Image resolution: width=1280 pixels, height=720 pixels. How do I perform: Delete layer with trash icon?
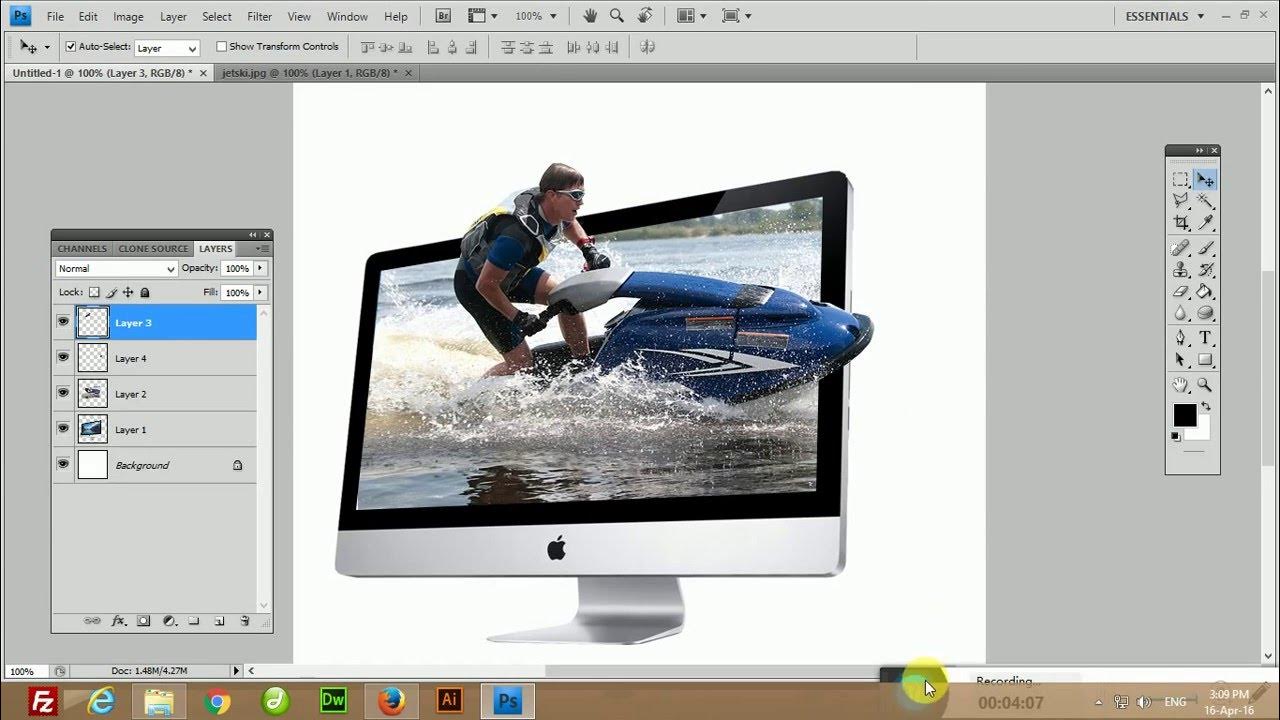(244, 621)
